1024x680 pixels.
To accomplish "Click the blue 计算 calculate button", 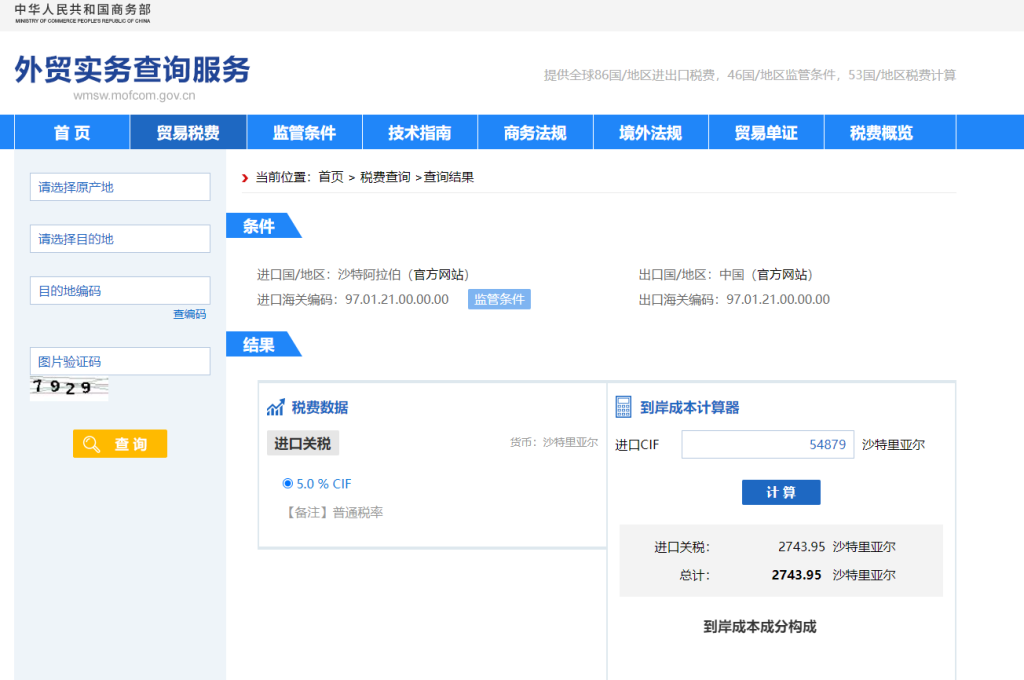I will (781, 493).
